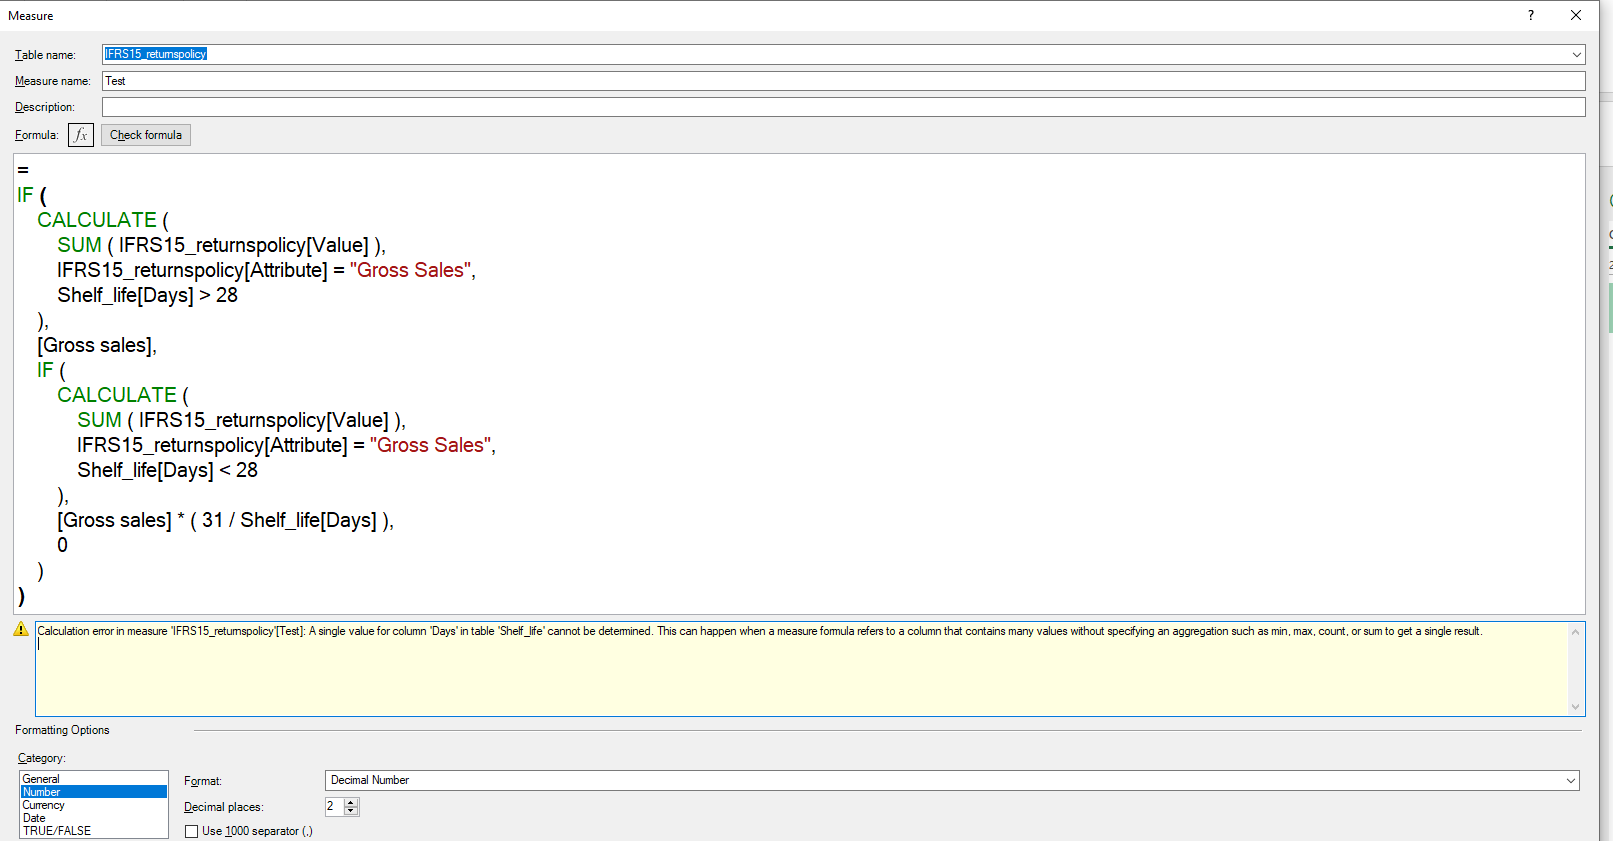Click the first "Gross Sales" string literal
1613x841 pixels.
(411, 270)
